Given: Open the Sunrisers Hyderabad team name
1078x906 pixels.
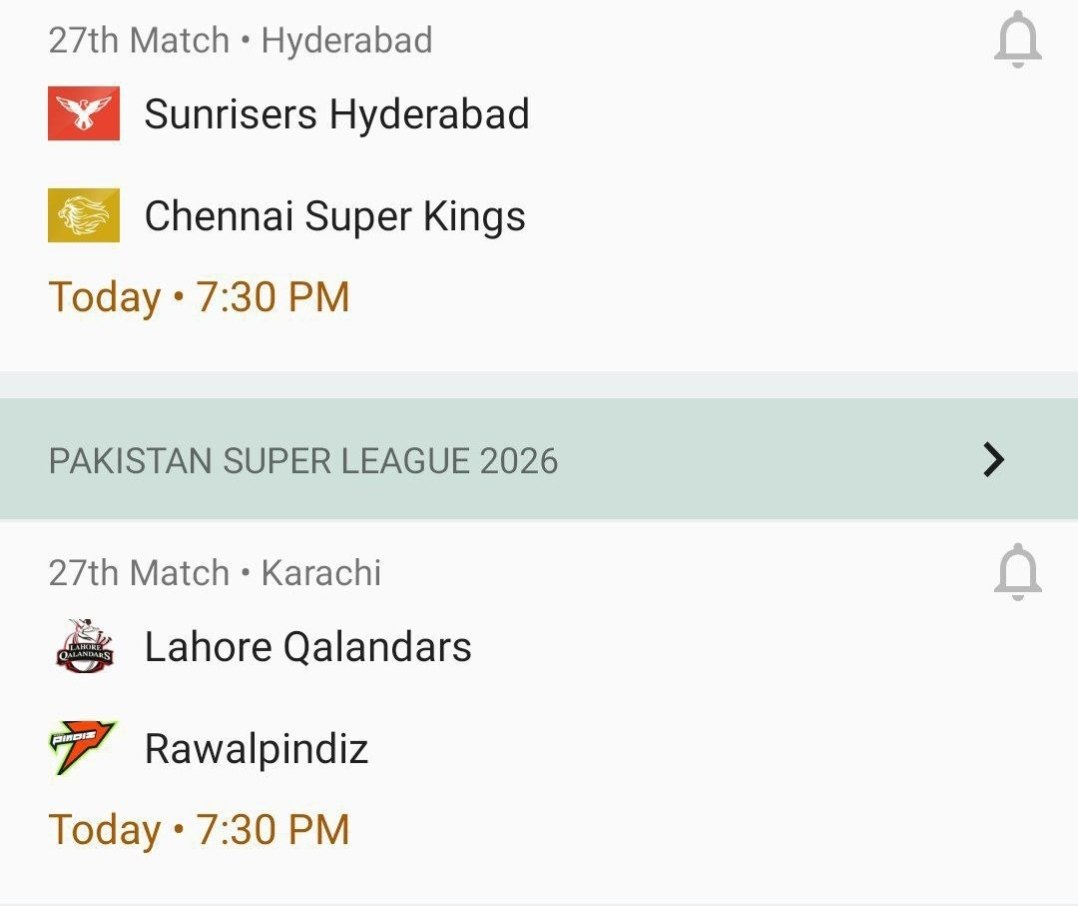Looking at the screenshot, I should (336, 114).
